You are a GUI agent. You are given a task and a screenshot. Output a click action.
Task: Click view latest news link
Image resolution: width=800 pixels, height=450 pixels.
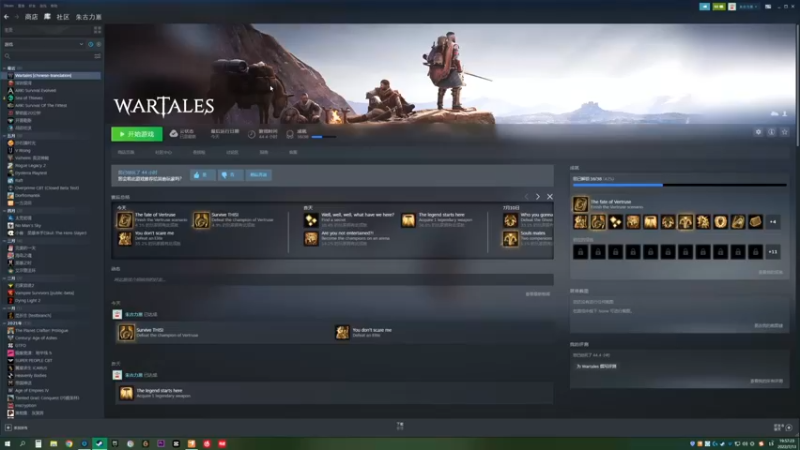[x=538, y=294]
